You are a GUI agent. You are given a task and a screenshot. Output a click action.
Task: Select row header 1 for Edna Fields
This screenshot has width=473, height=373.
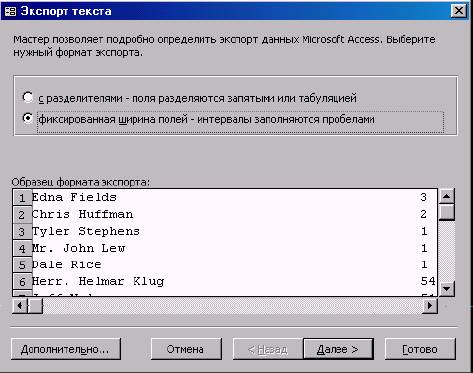tap(22, 198)
